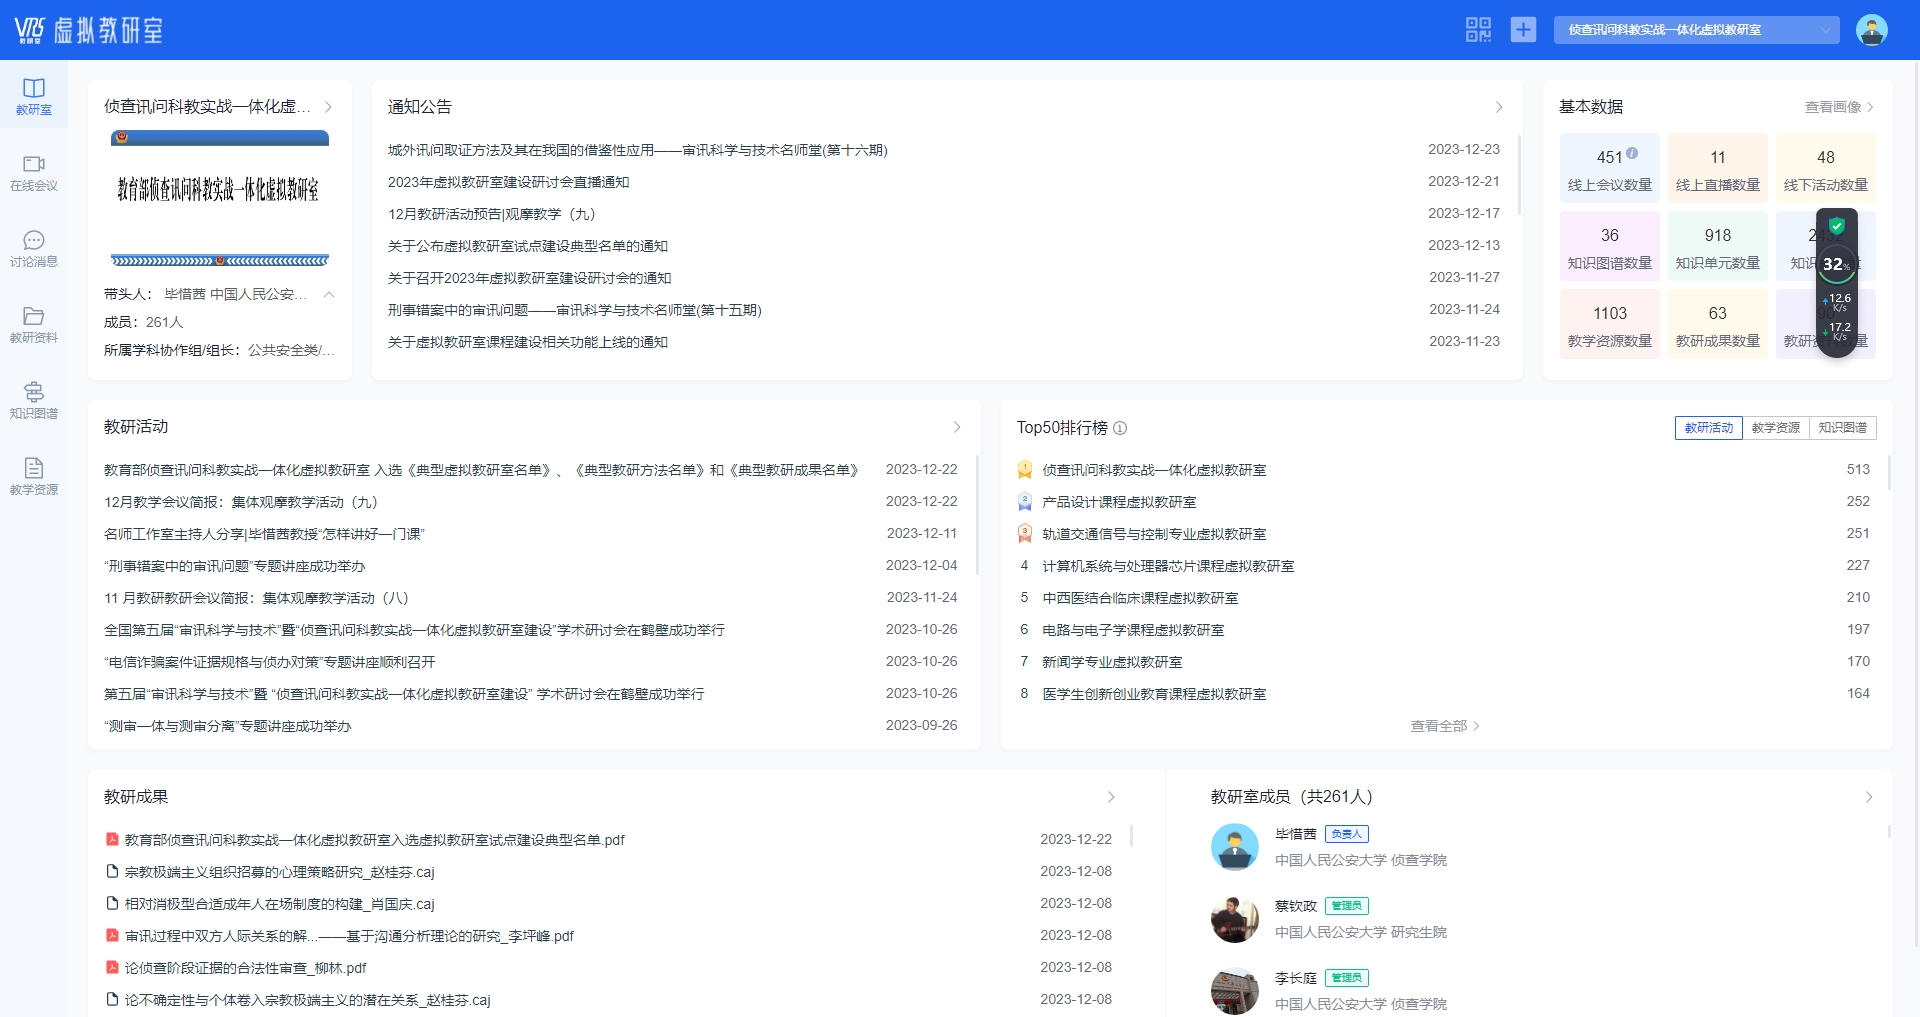Click score 513 in Top50 ranking
Viewport: 1920px width, 1017px height.
(x=1858, y=470)
